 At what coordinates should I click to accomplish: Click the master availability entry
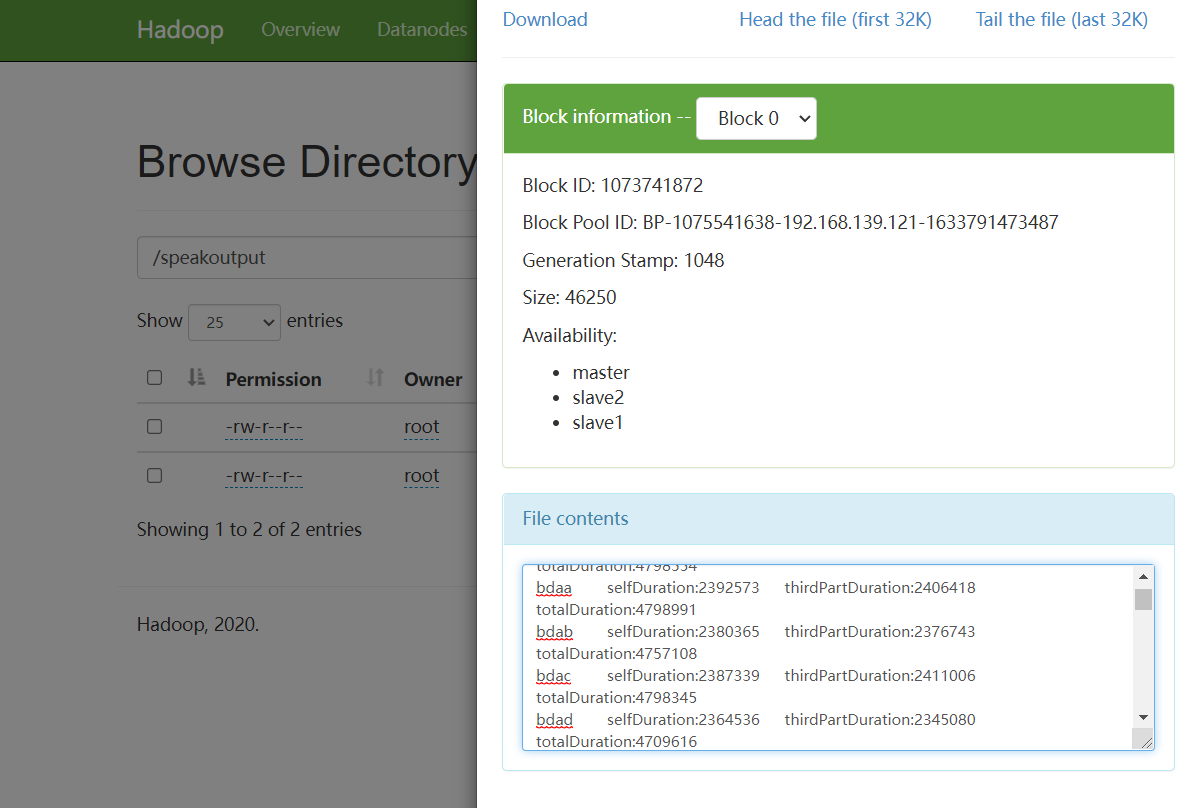(601, 372)
